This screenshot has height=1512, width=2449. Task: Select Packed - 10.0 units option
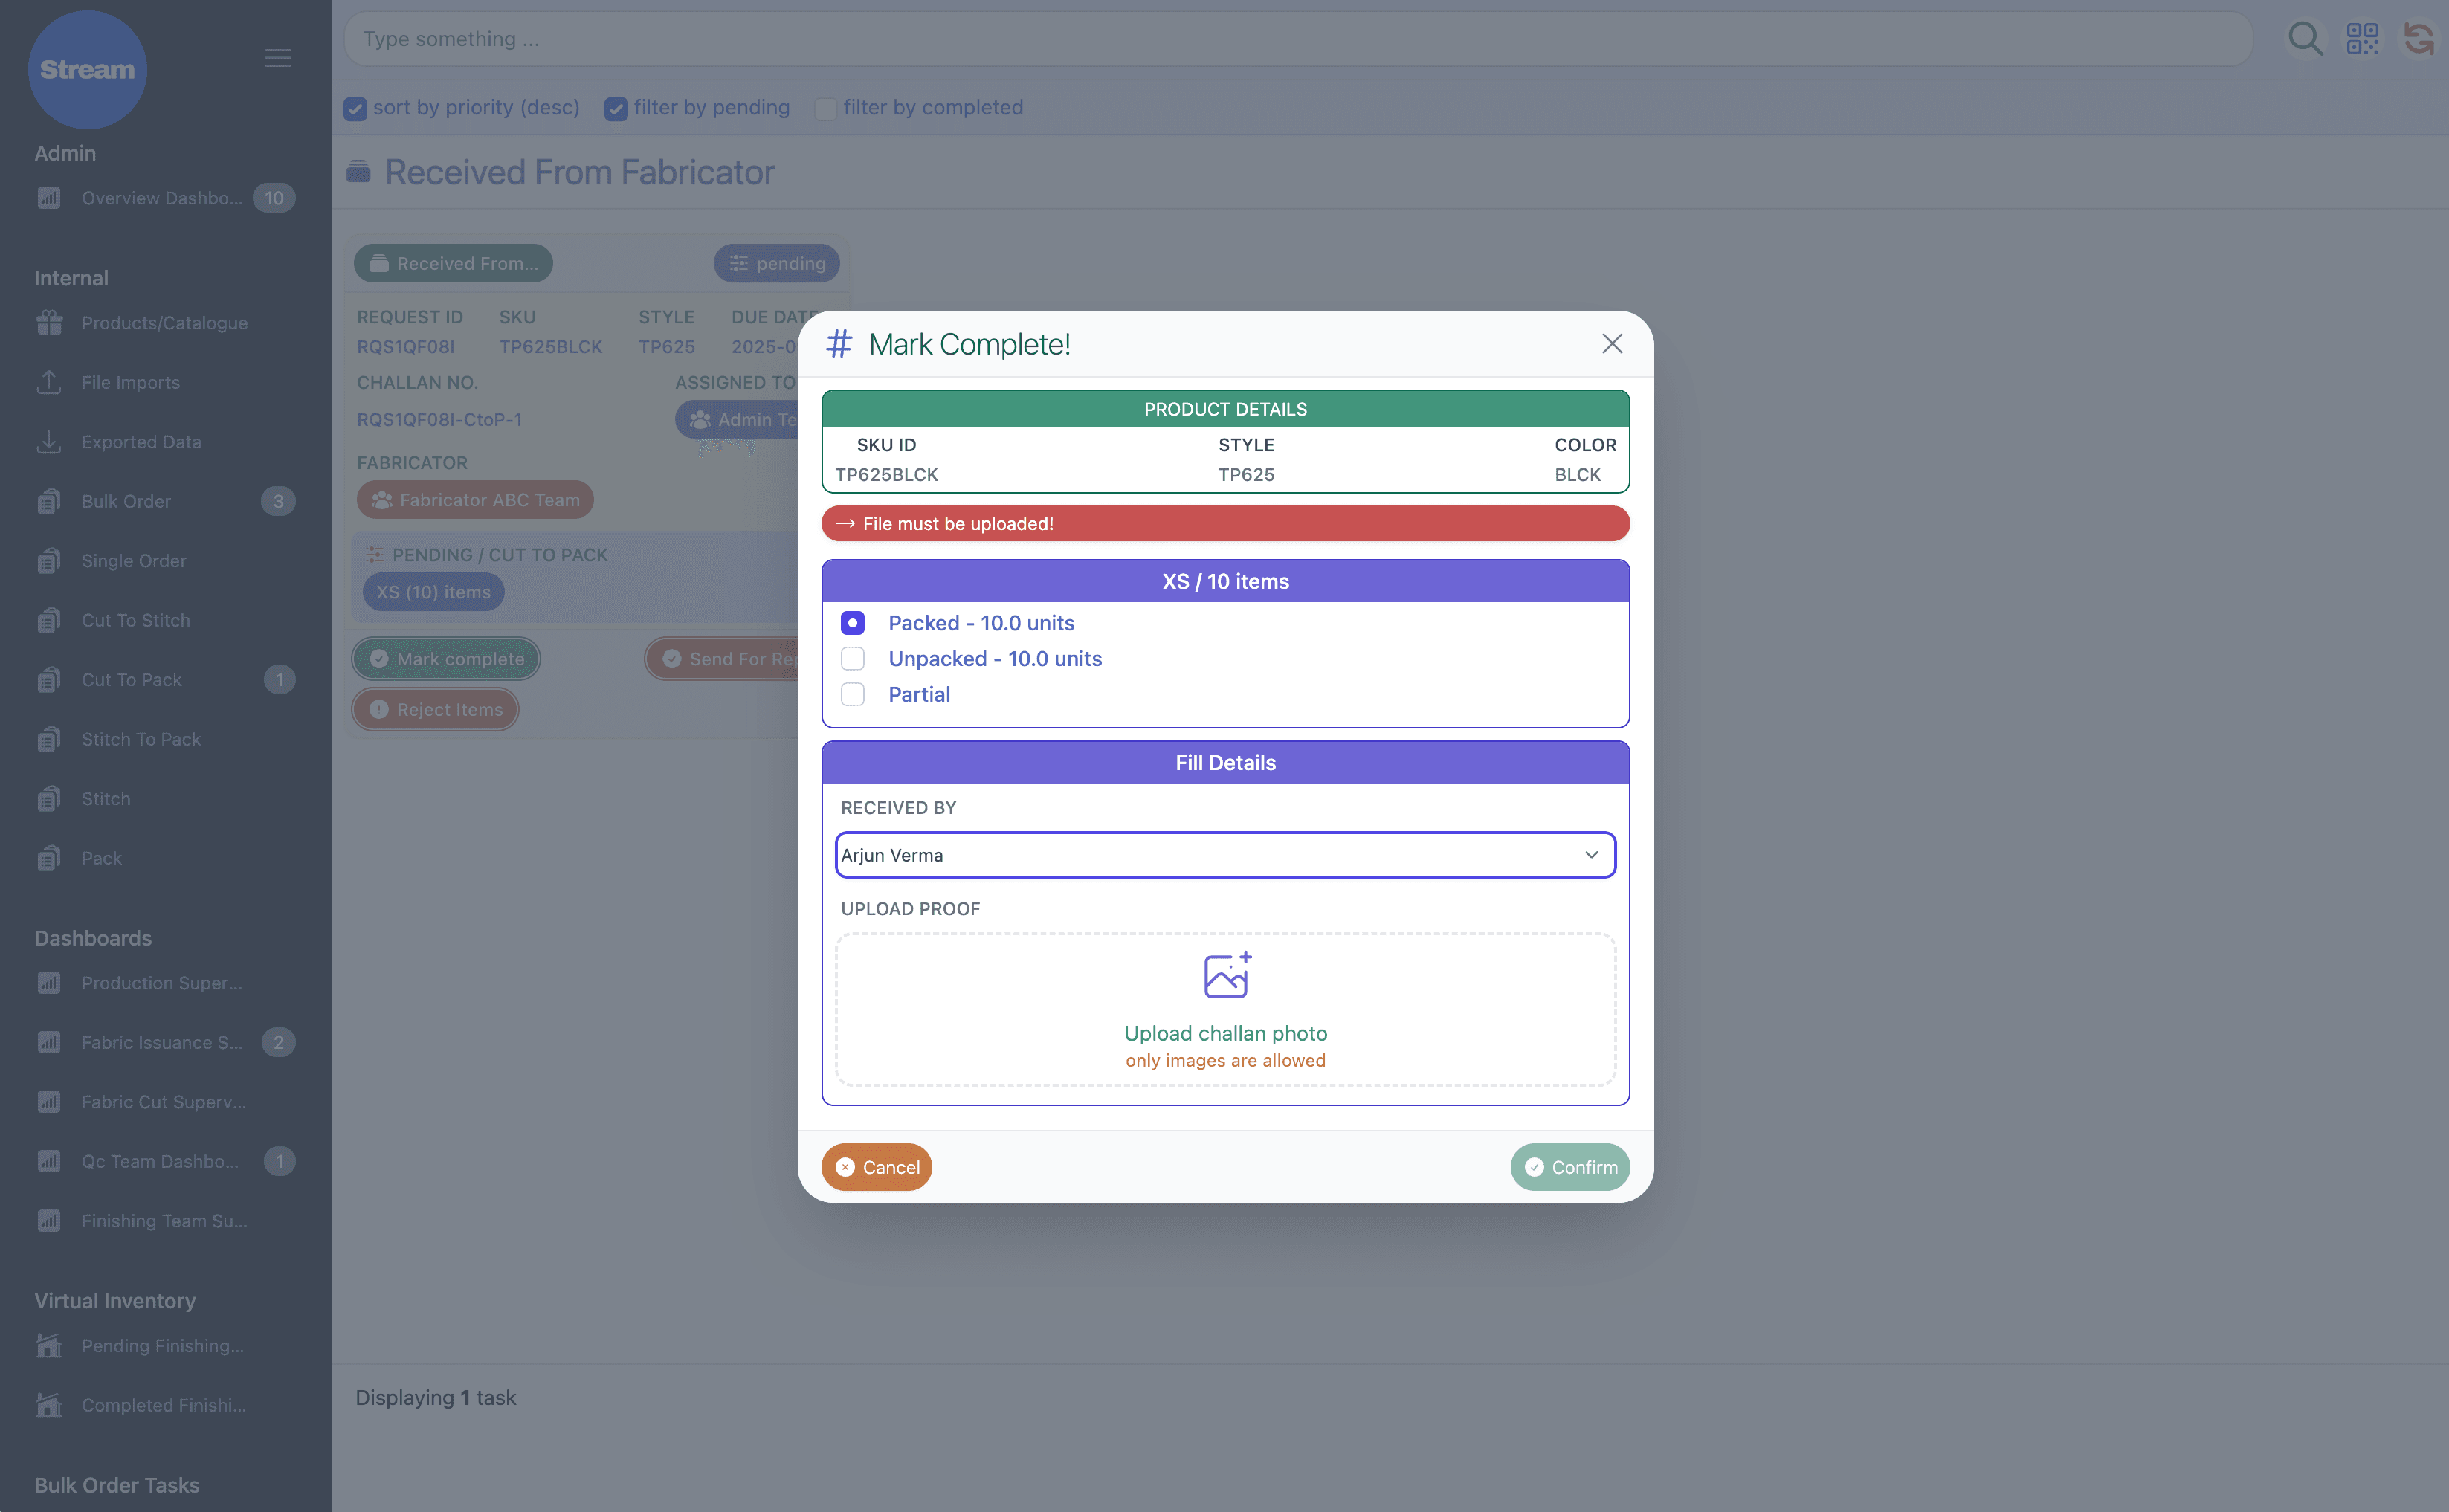[852, 623]
